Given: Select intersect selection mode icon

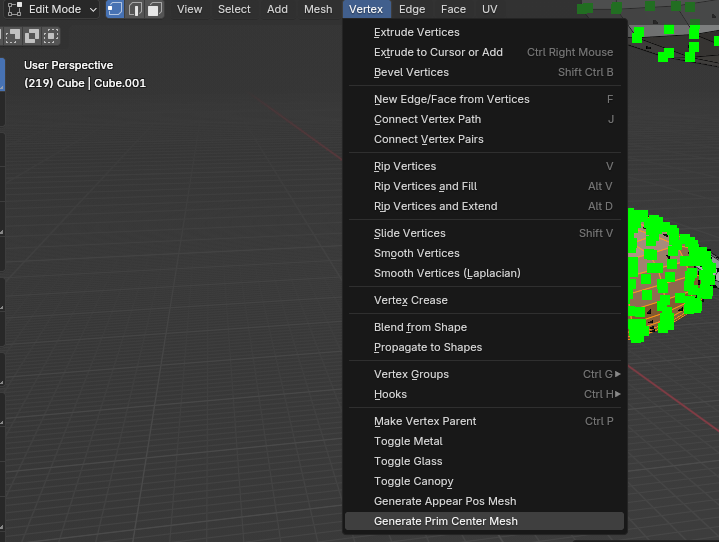Looking at the screenshot, I should click(x=50, y=36).
